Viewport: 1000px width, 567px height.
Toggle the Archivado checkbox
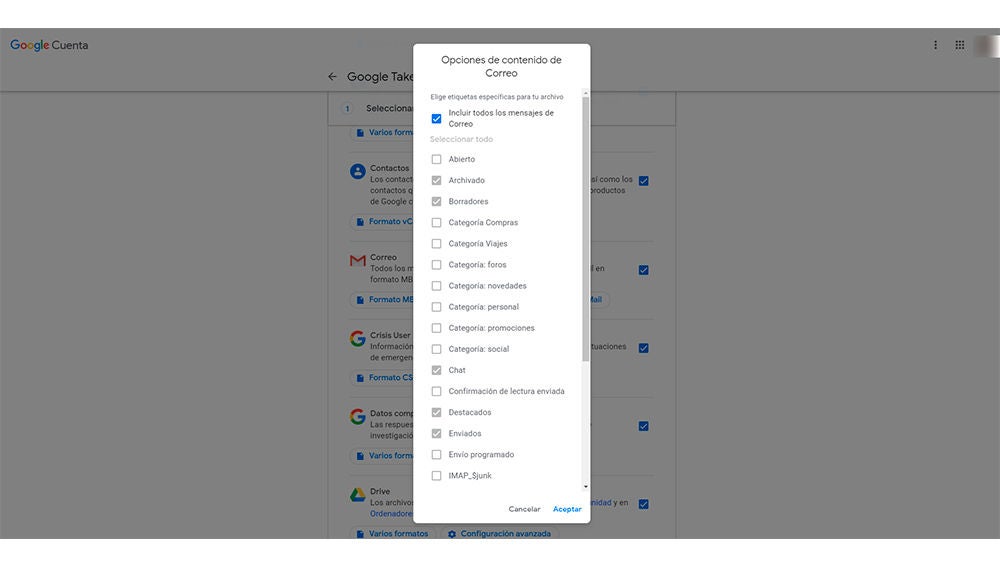click(x=436, y=180)
